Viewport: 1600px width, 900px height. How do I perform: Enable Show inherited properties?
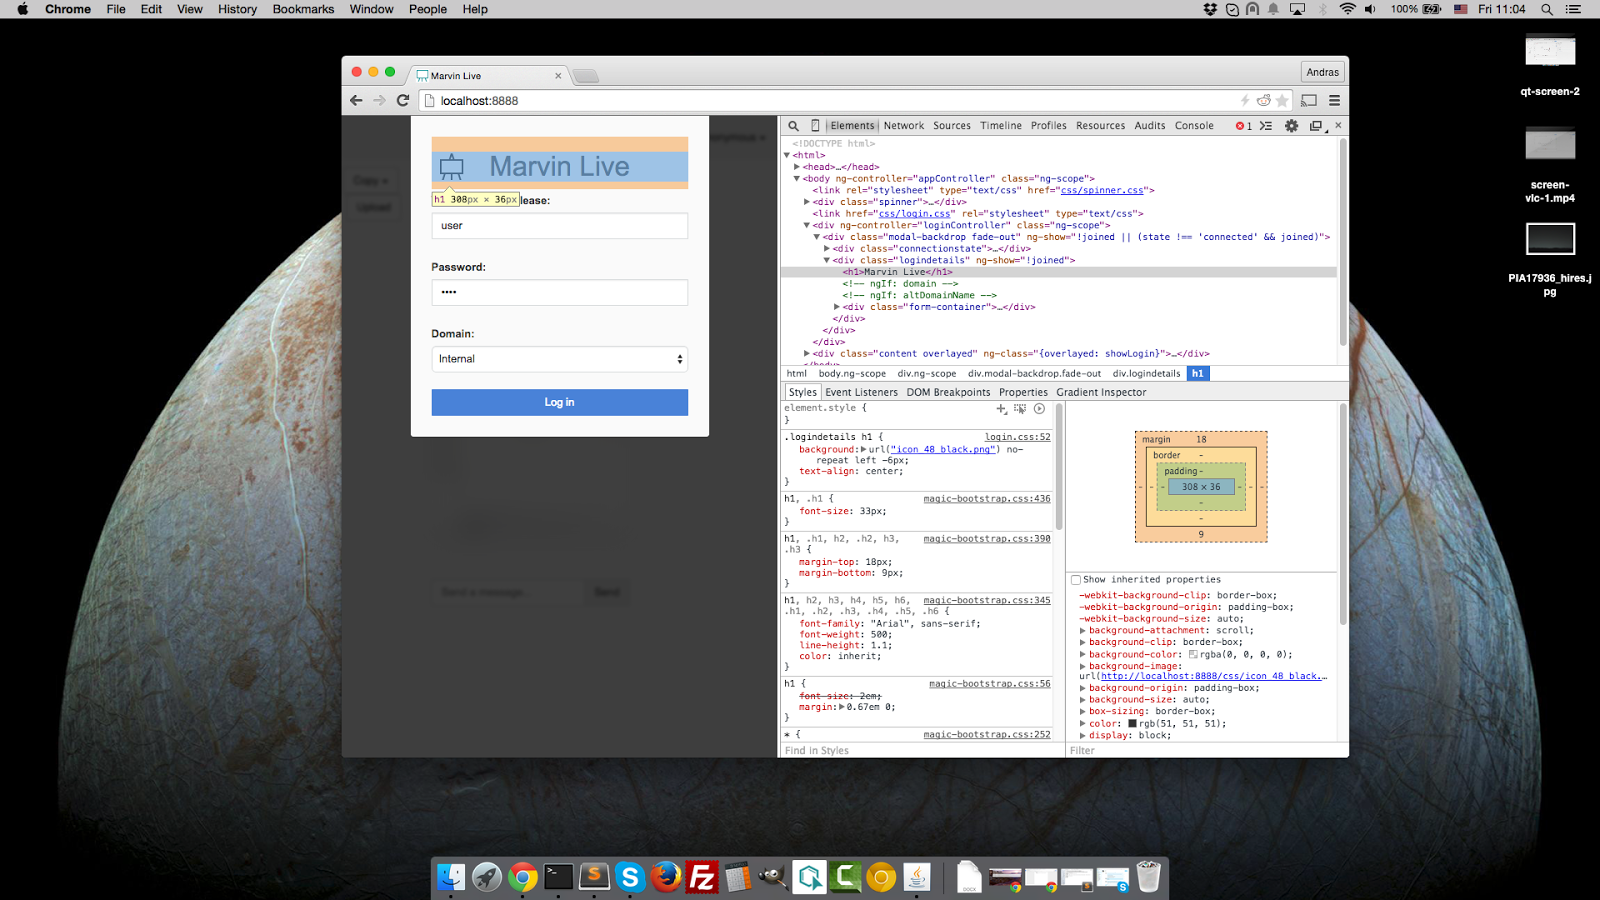tap(1075, 579)
